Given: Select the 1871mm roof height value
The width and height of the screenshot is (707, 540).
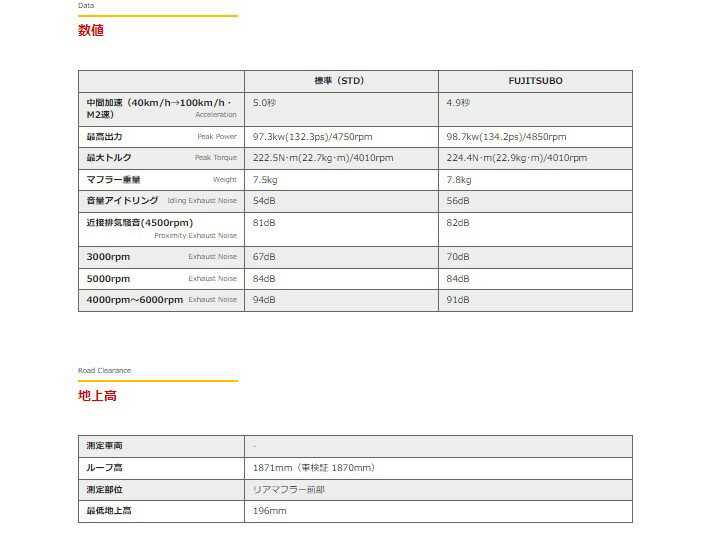Looking at the screenshot, I should coord(313,467).
